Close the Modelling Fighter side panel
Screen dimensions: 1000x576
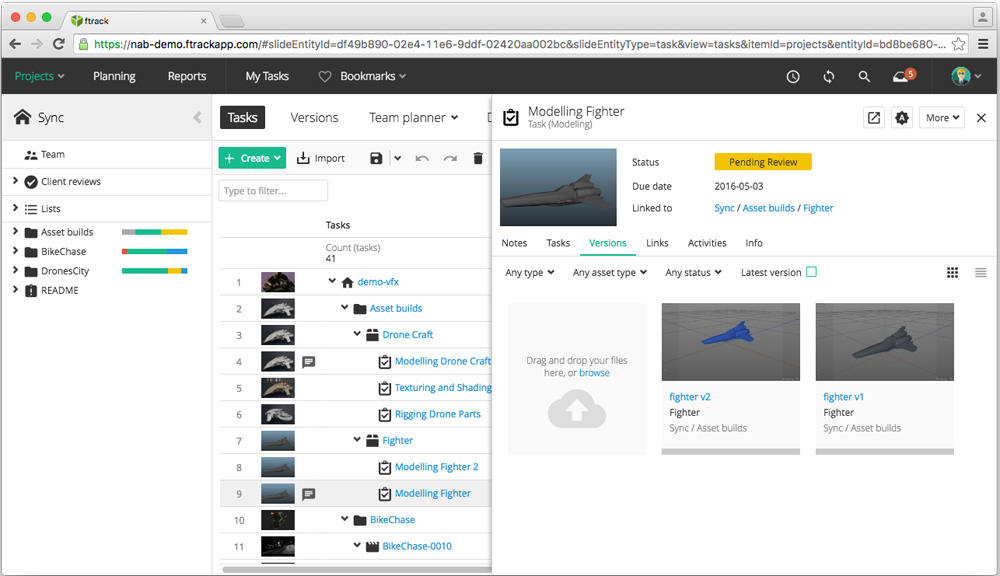tap(981, 117)
